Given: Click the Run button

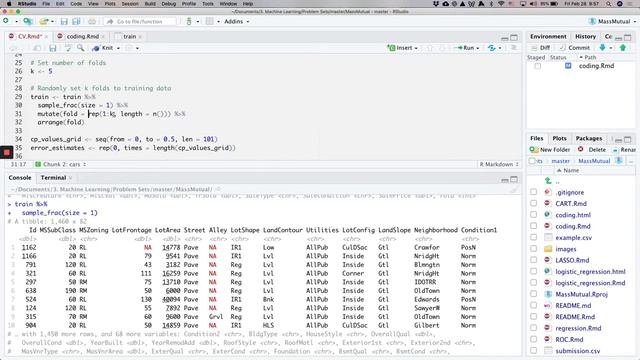Looking at the screenshot, I should (x=464, y=48).
